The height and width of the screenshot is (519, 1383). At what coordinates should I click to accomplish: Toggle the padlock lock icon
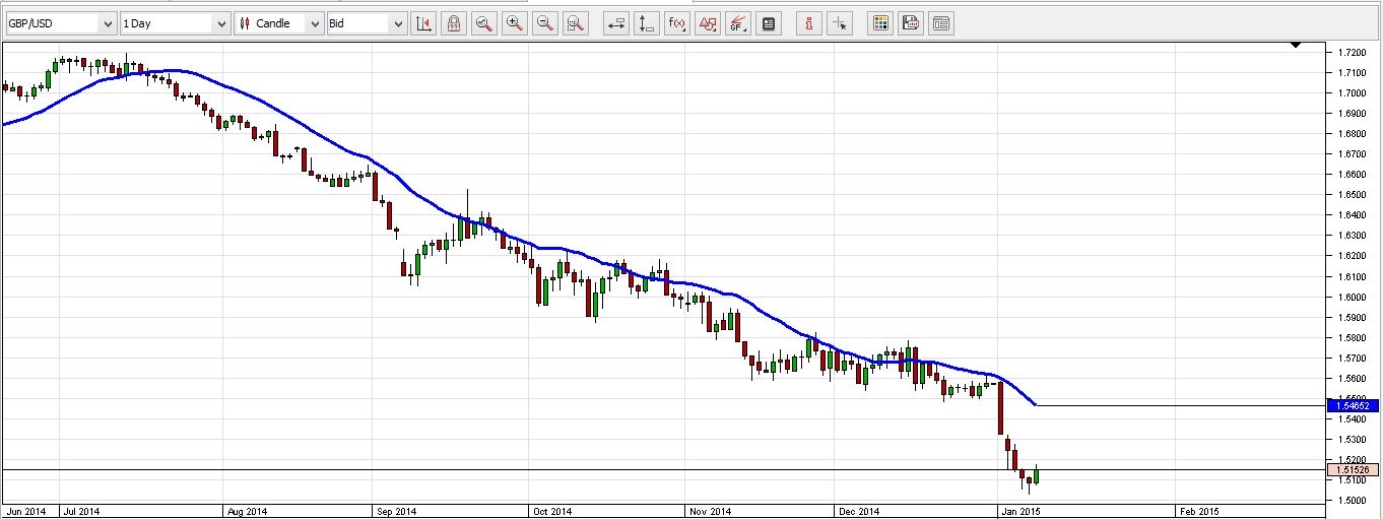[x=454, y=23]
